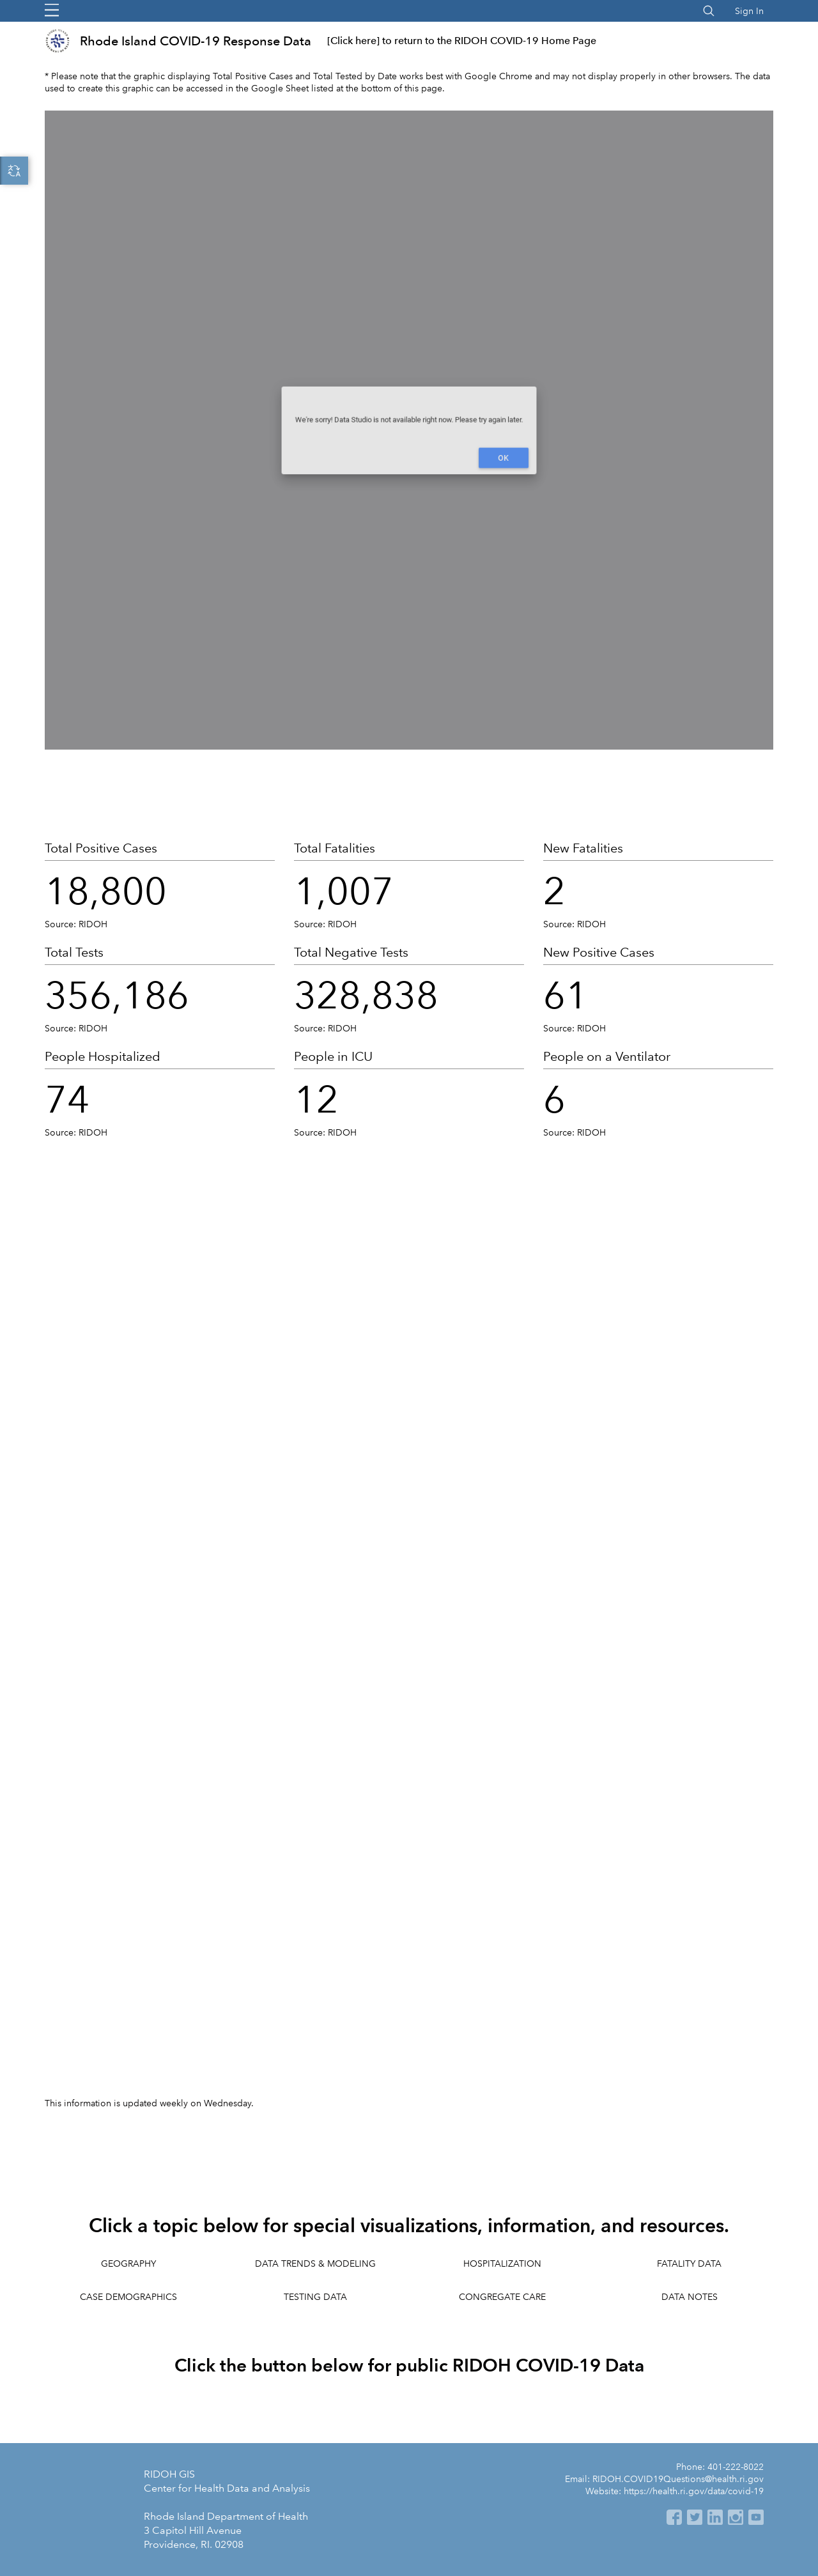Open the Instagram icon in footer
This screenshot has width=818, height=2576.
pos(735,2517)
